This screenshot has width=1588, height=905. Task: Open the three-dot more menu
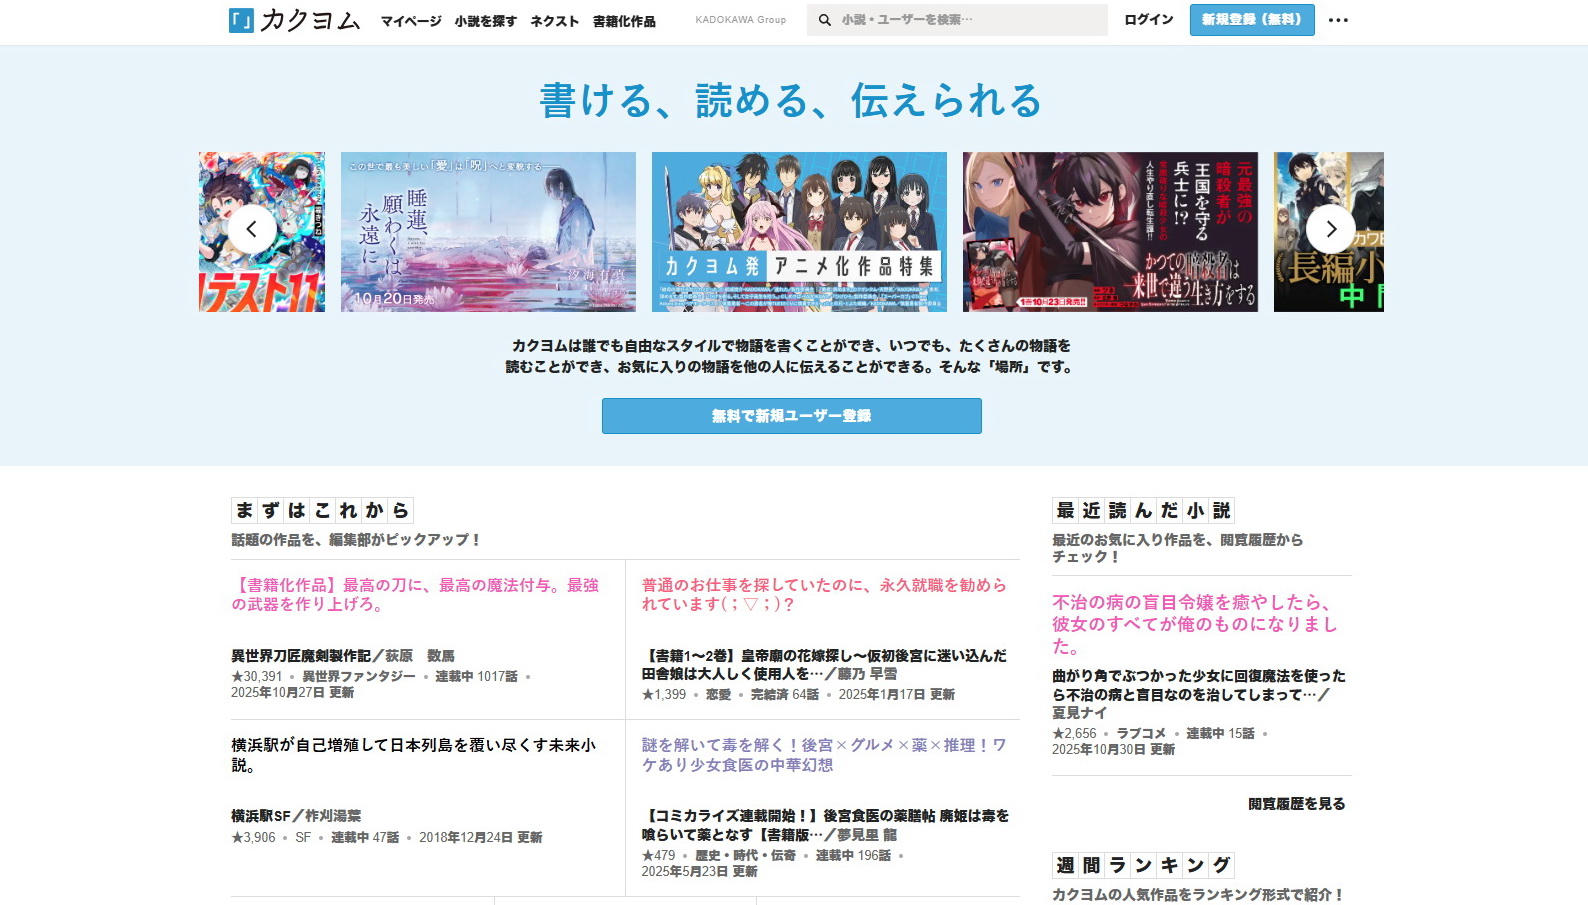(x=1338, y=20)
